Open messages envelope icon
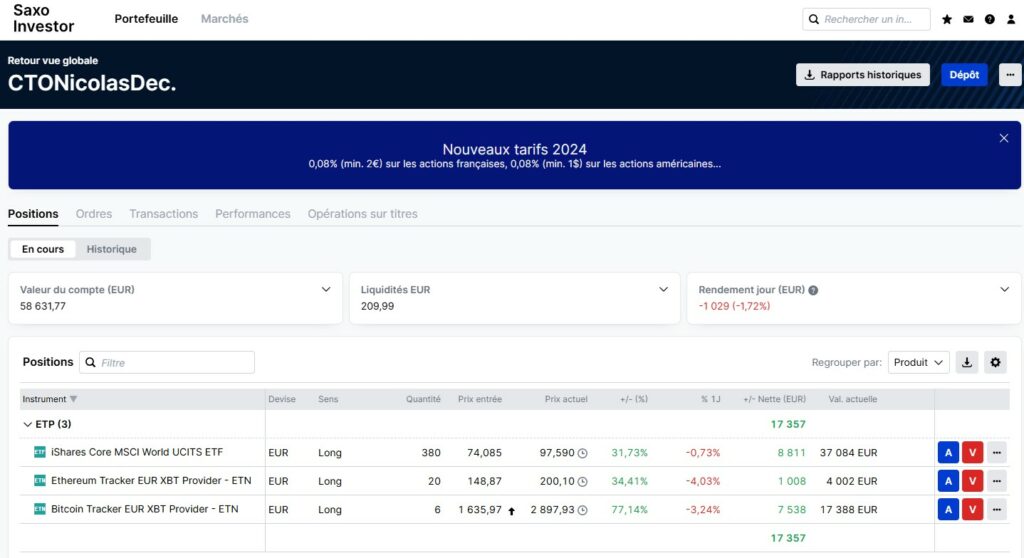This screenshot has height=558, width=1024. (x=968, y=20)
